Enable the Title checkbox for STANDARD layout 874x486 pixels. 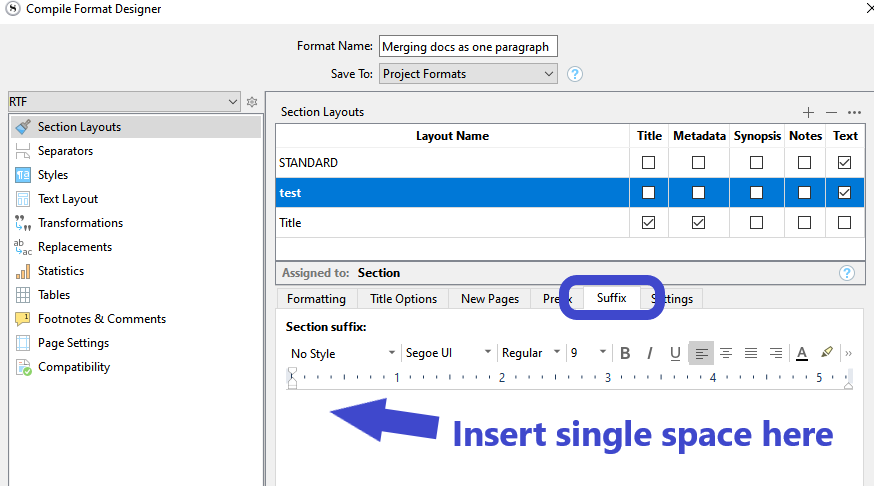click(x=648, y=162)
